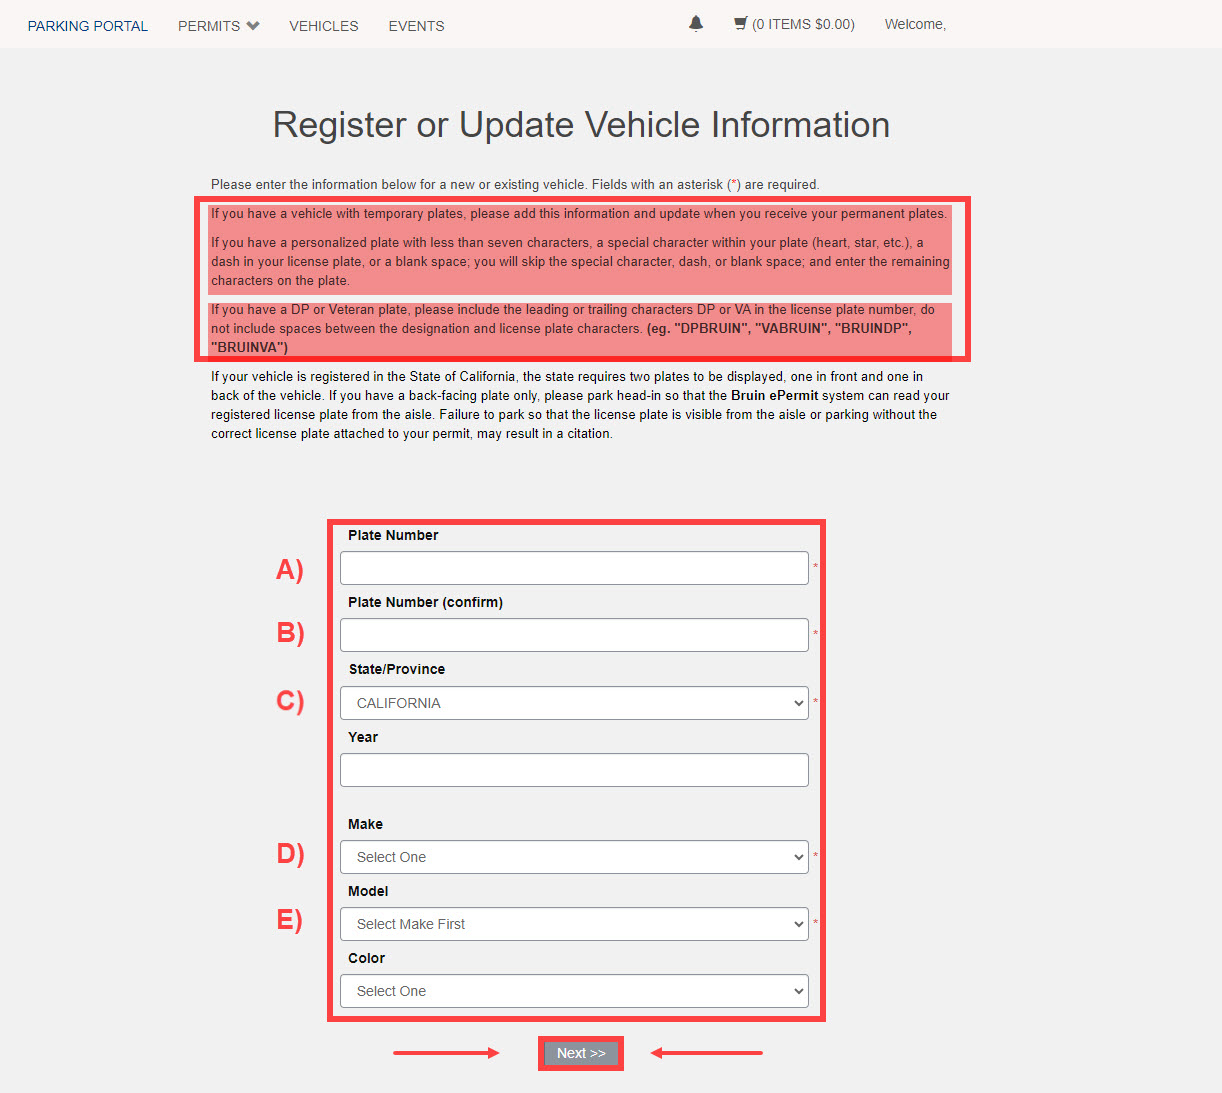Click the PARKING PORTAL link
1222x1093 pixels.
(87, 26)
